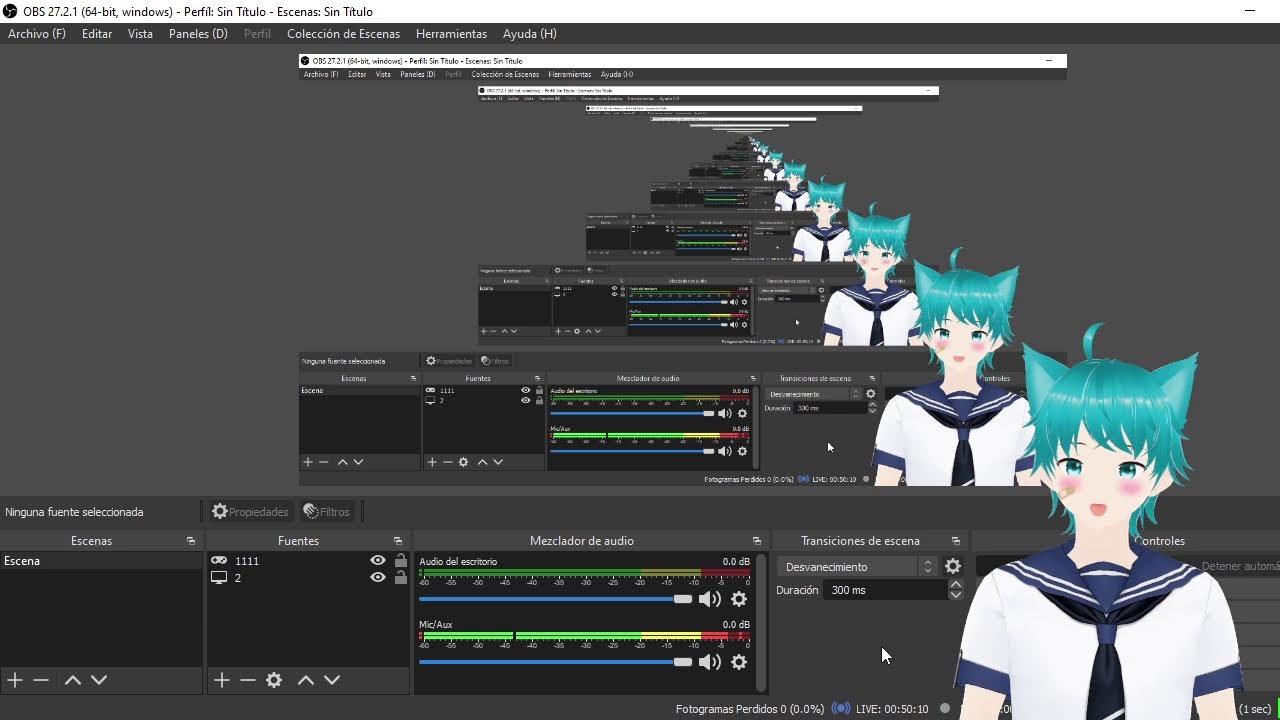Move scene up with arrow icon
The height and width of the screenshot is (720, 1280).
pyautogui.click(x=73, y=680)
